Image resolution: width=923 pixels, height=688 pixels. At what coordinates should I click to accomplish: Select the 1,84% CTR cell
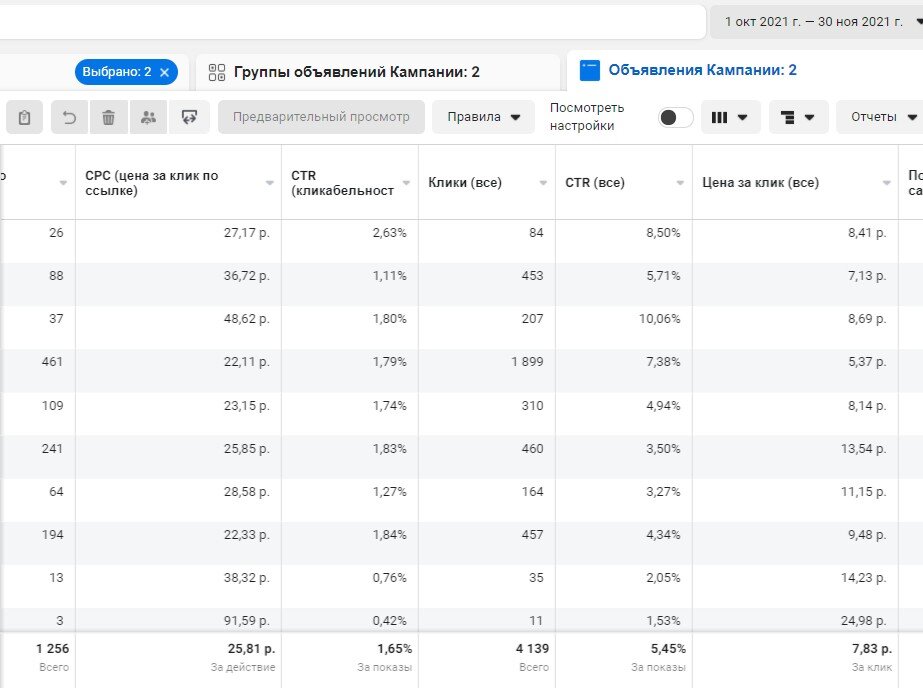389,535
